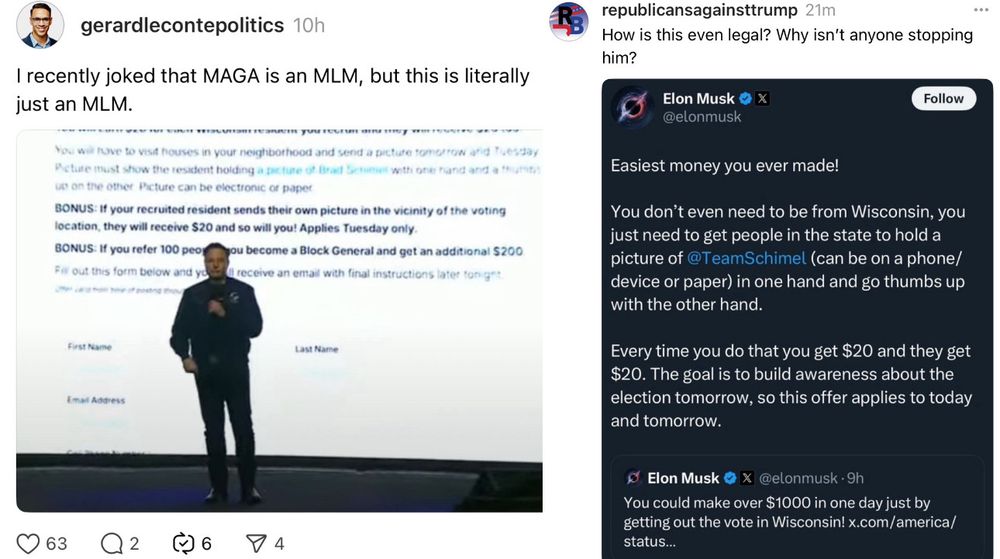The width and height of the screenshot is (1000, 559).
Task: Open republicansagainsttrump username link
Action: point(699,10)
